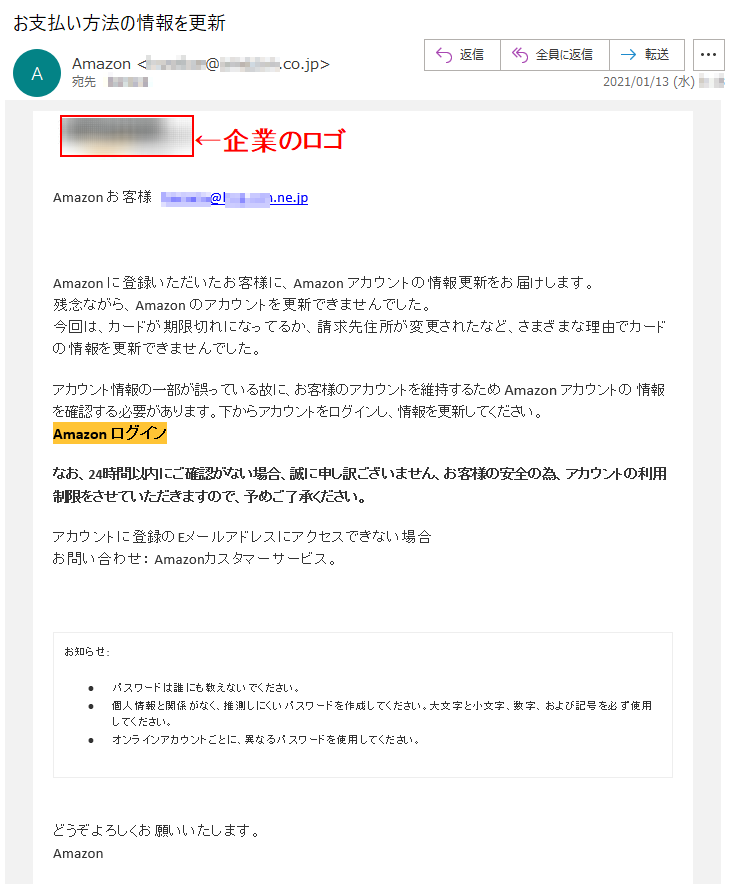The width and height of the screenshot is (731, 884).
Task: Click the 転送 forward button label
Action: tap(657, 55)
